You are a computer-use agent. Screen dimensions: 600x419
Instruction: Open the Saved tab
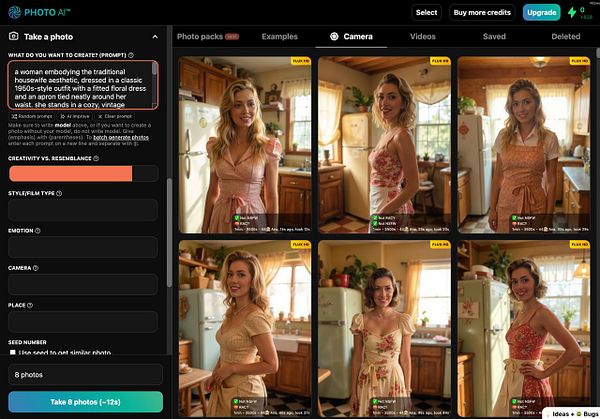click(x=494, y=37)
